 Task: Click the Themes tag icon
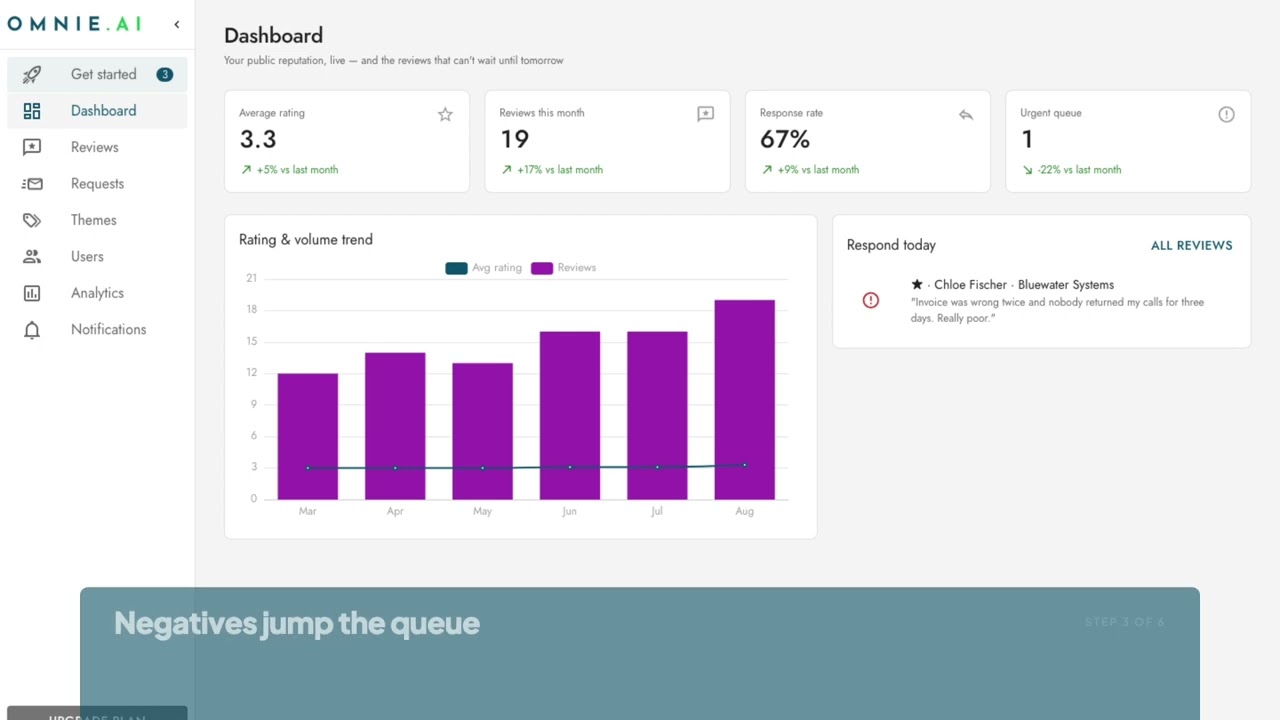tap(32, 220)
